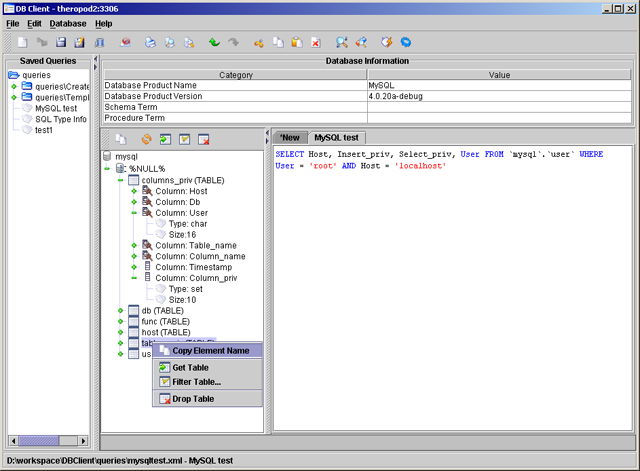Click the Category column header

coord(236,75)
